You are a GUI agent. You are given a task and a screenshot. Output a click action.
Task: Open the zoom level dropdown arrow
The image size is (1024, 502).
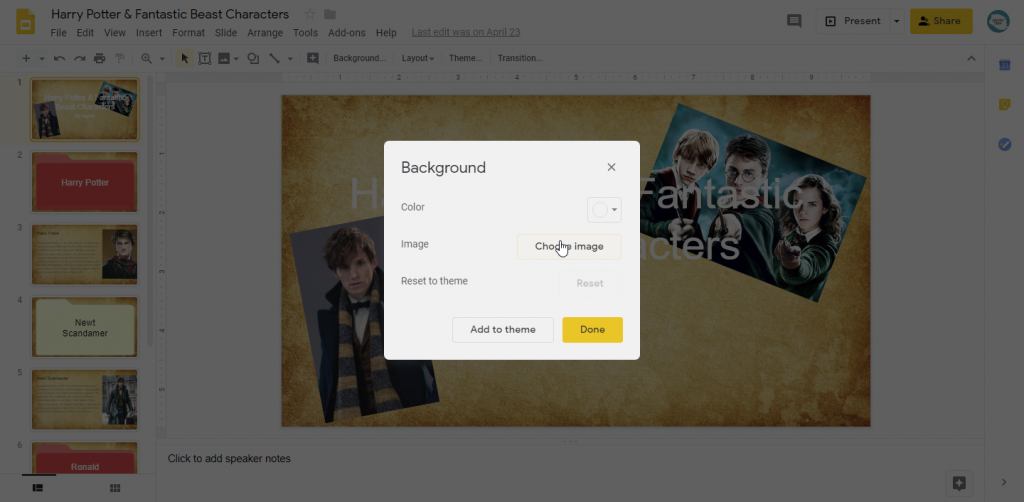pyautogui.click(x=162, y=59)
